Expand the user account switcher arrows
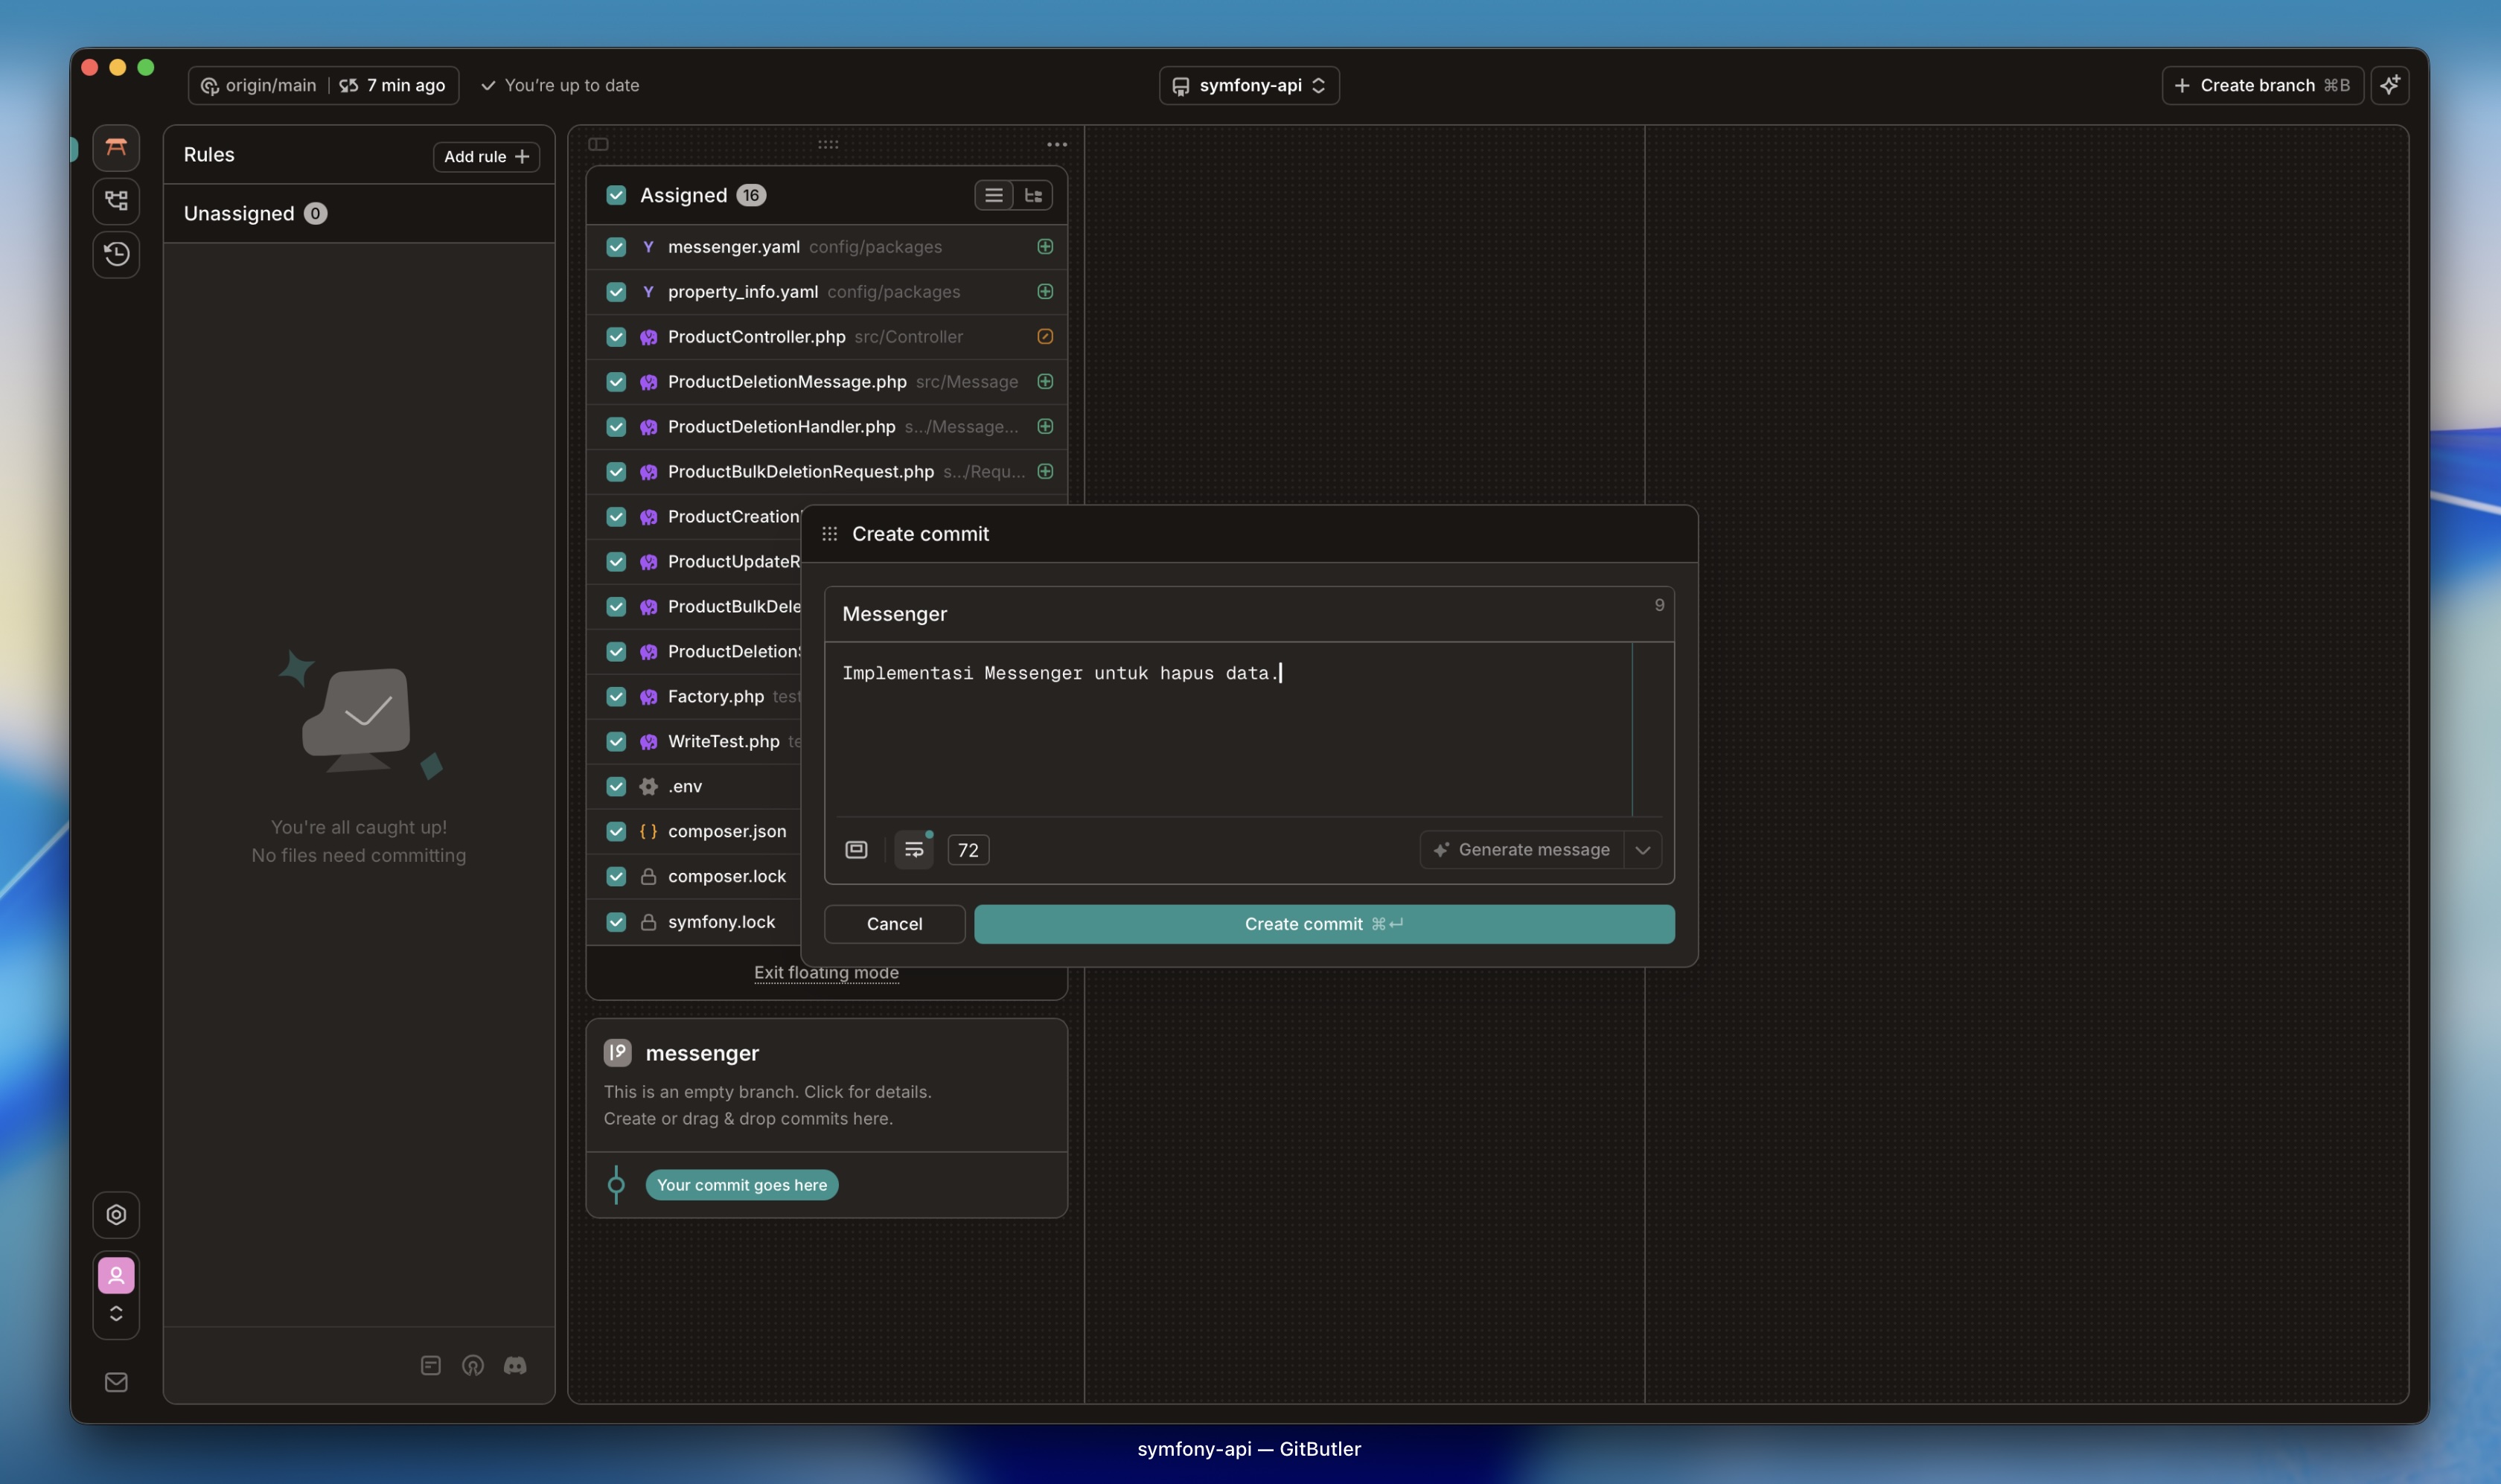2501x1484 pixels. (116, 1313)
